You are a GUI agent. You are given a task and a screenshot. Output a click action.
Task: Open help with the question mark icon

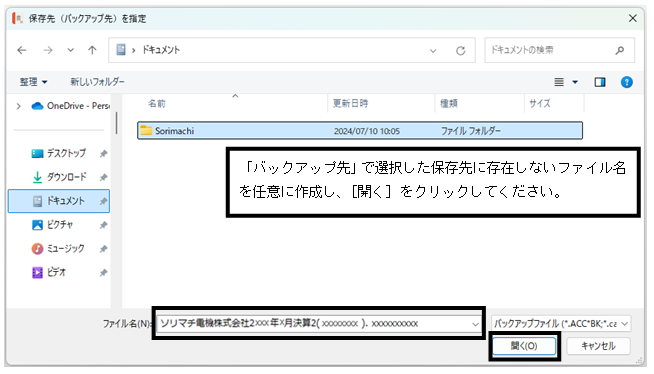[626, 82]
